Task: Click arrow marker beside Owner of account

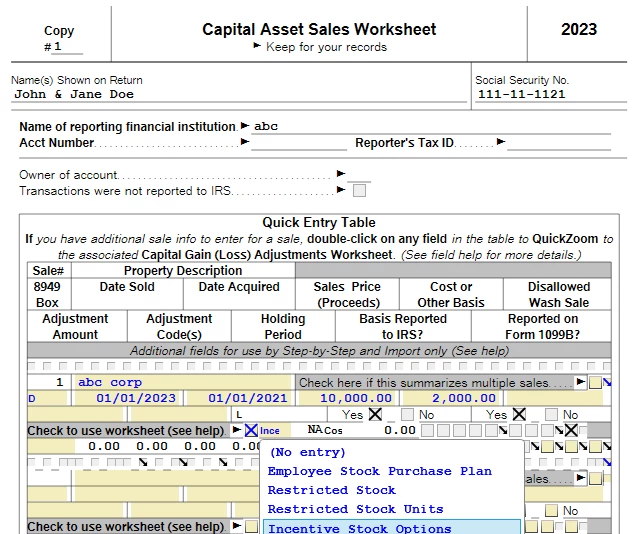Action: coord(341,174)
